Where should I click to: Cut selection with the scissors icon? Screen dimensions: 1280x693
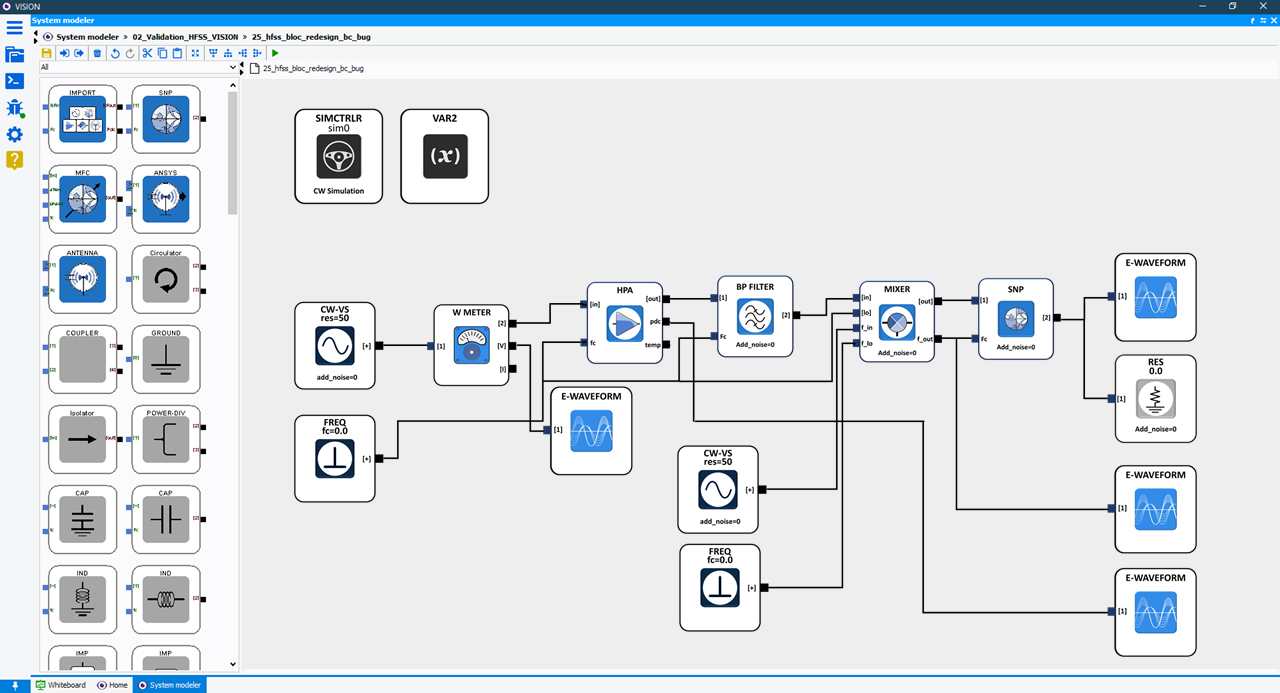point(147,53)
